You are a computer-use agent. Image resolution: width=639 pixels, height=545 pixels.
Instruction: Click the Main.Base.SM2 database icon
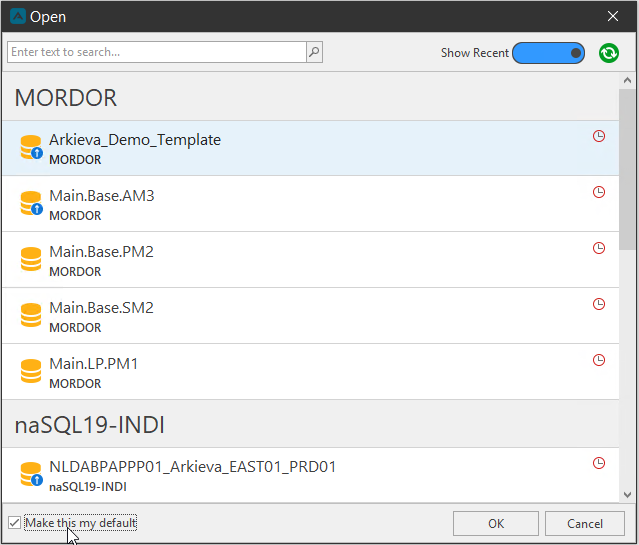point(31,315)
